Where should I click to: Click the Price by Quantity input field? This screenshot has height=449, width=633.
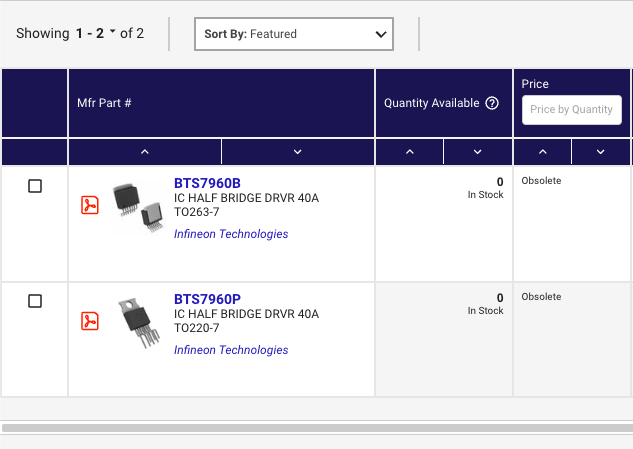click(572, 109)
